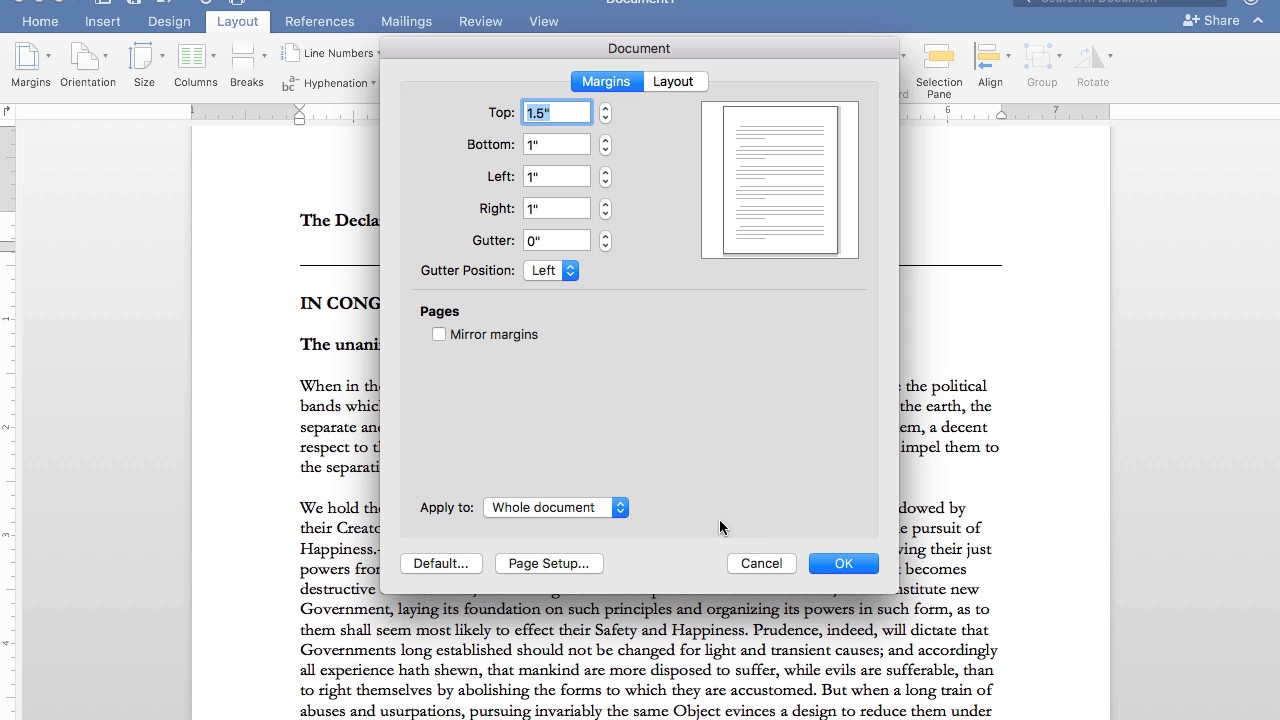Screen dimensions: 1280x720
Task: Switch to the References ribbon tab
Action: click(319, 21)
